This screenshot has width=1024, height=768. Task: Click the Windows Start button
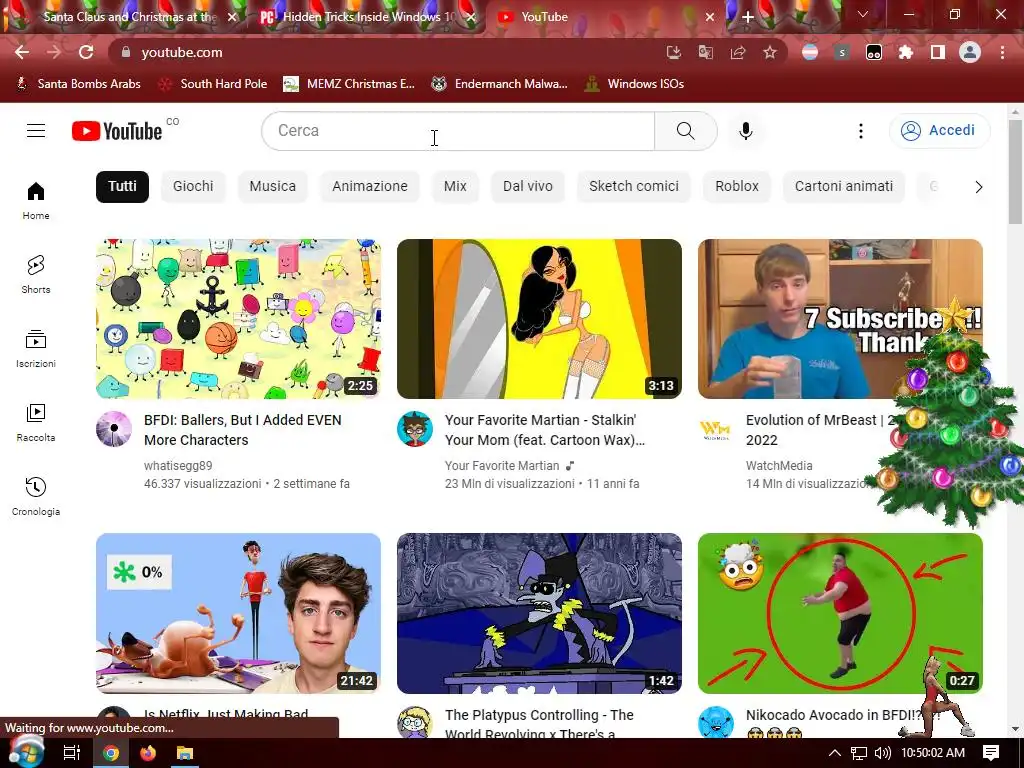pyautogui.click(x=26, y=752)
